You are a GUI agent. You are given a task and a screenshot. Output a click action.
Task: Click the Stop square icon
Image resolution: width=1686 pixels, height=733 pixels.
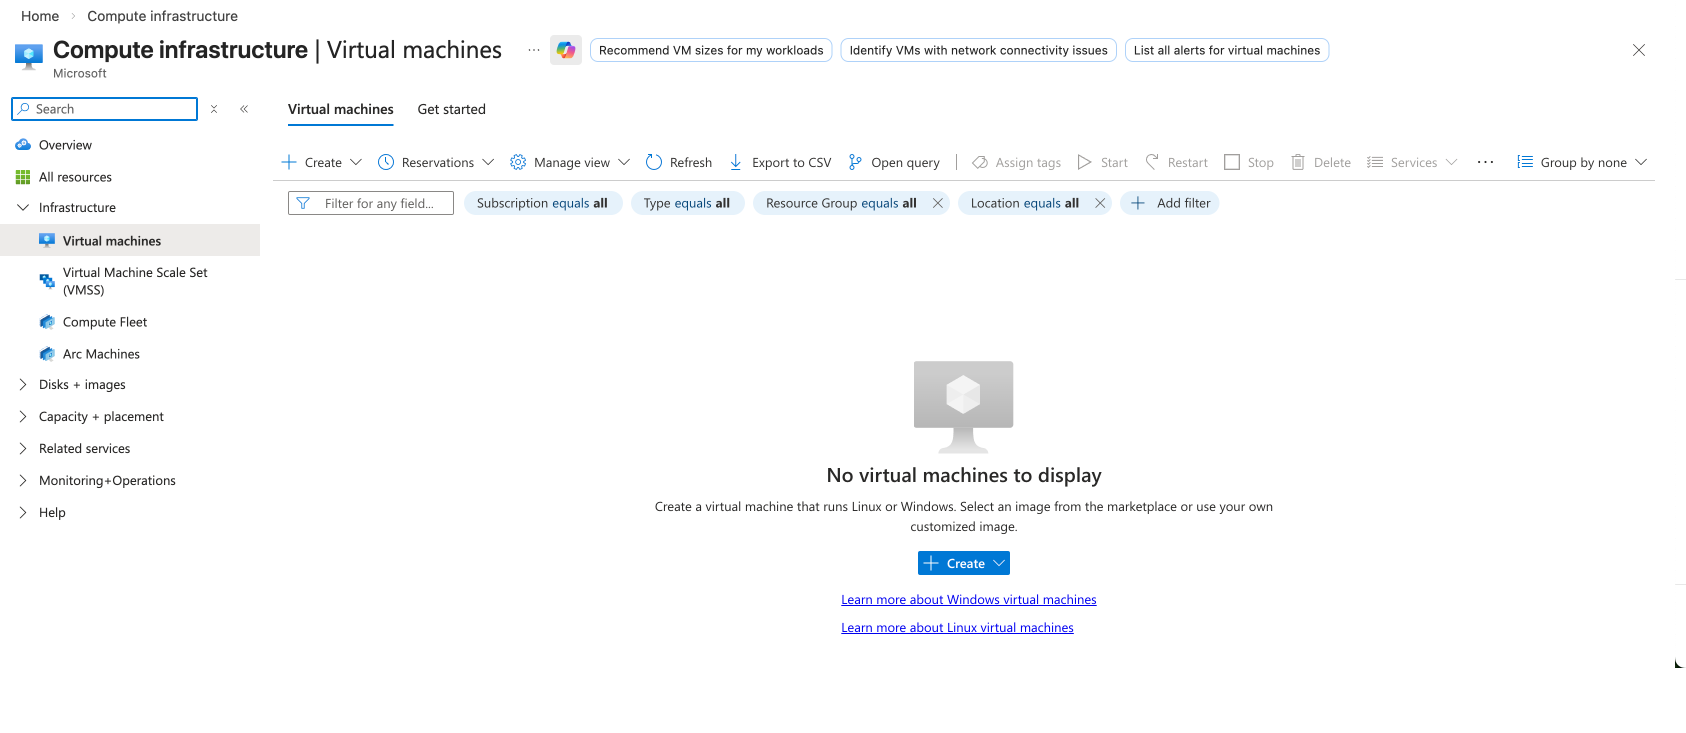point(1232,162)
